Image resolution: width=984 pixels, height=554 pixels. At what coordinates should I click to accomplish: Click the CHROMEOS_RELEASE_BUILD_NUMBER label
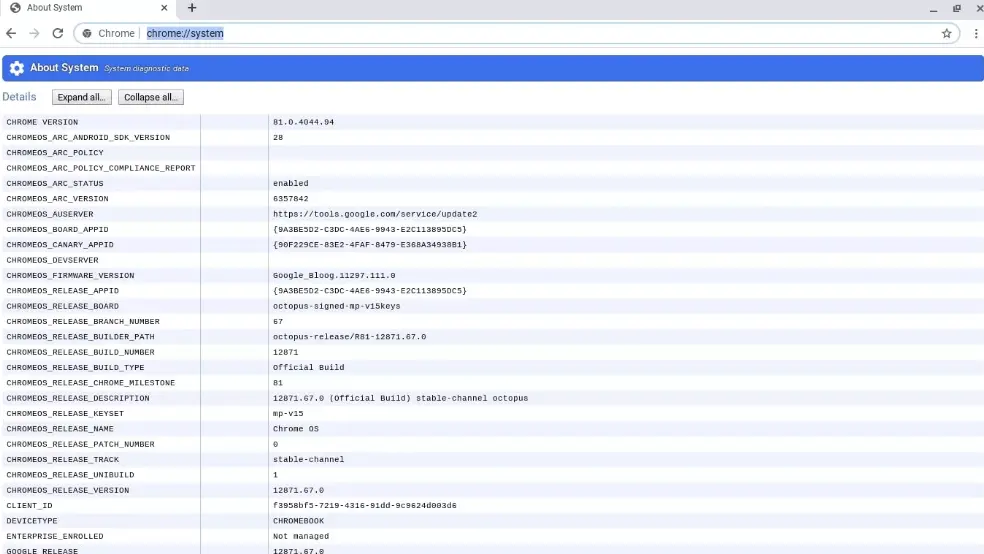(x=80, y=353)
